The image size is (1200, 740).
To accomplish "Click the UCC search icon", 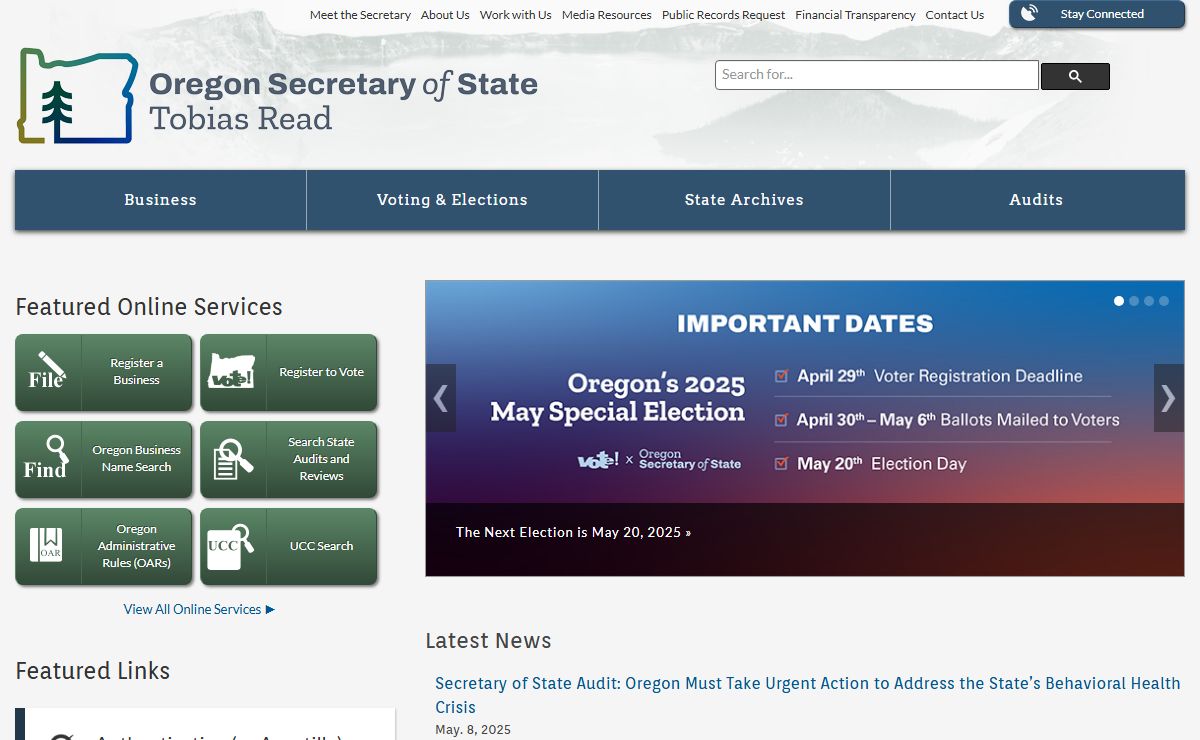I will click(231, 546).
